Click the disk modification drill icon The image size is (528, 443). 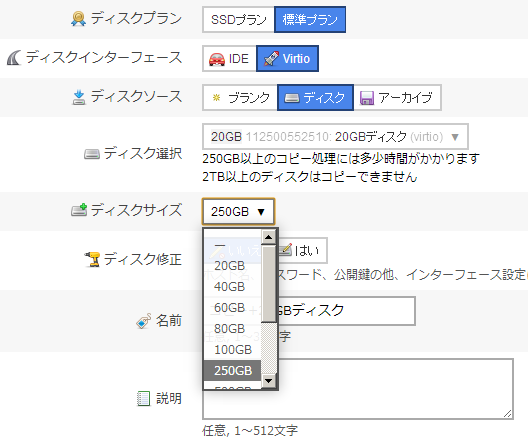(x=92, y=260)
